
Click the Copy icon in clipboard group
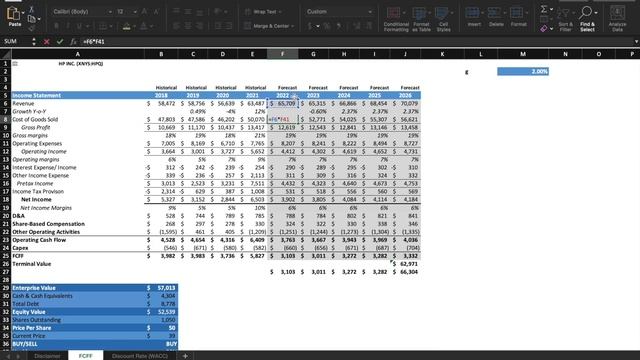coord(31,19)
